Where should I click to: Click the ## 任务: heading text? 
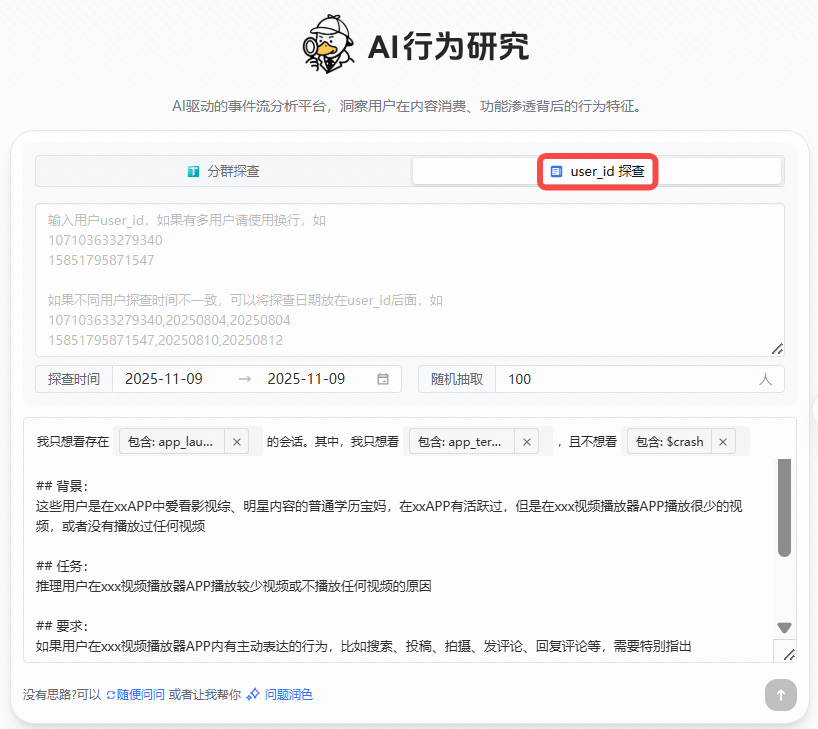pyautogui.click(x=62, y=566)
